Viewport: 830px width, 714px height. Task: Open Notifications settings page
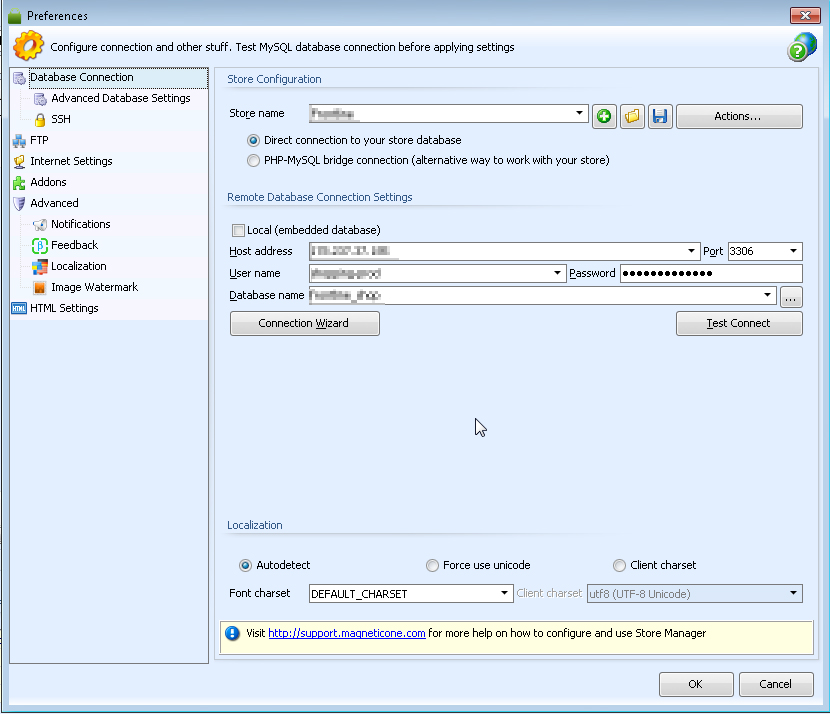[80, 224]
